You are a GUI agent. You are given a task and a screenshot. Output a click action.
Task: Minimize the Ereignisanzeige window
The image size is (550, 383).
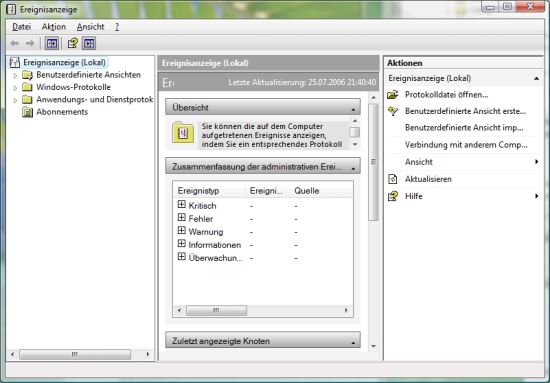(x=490, y=7)
